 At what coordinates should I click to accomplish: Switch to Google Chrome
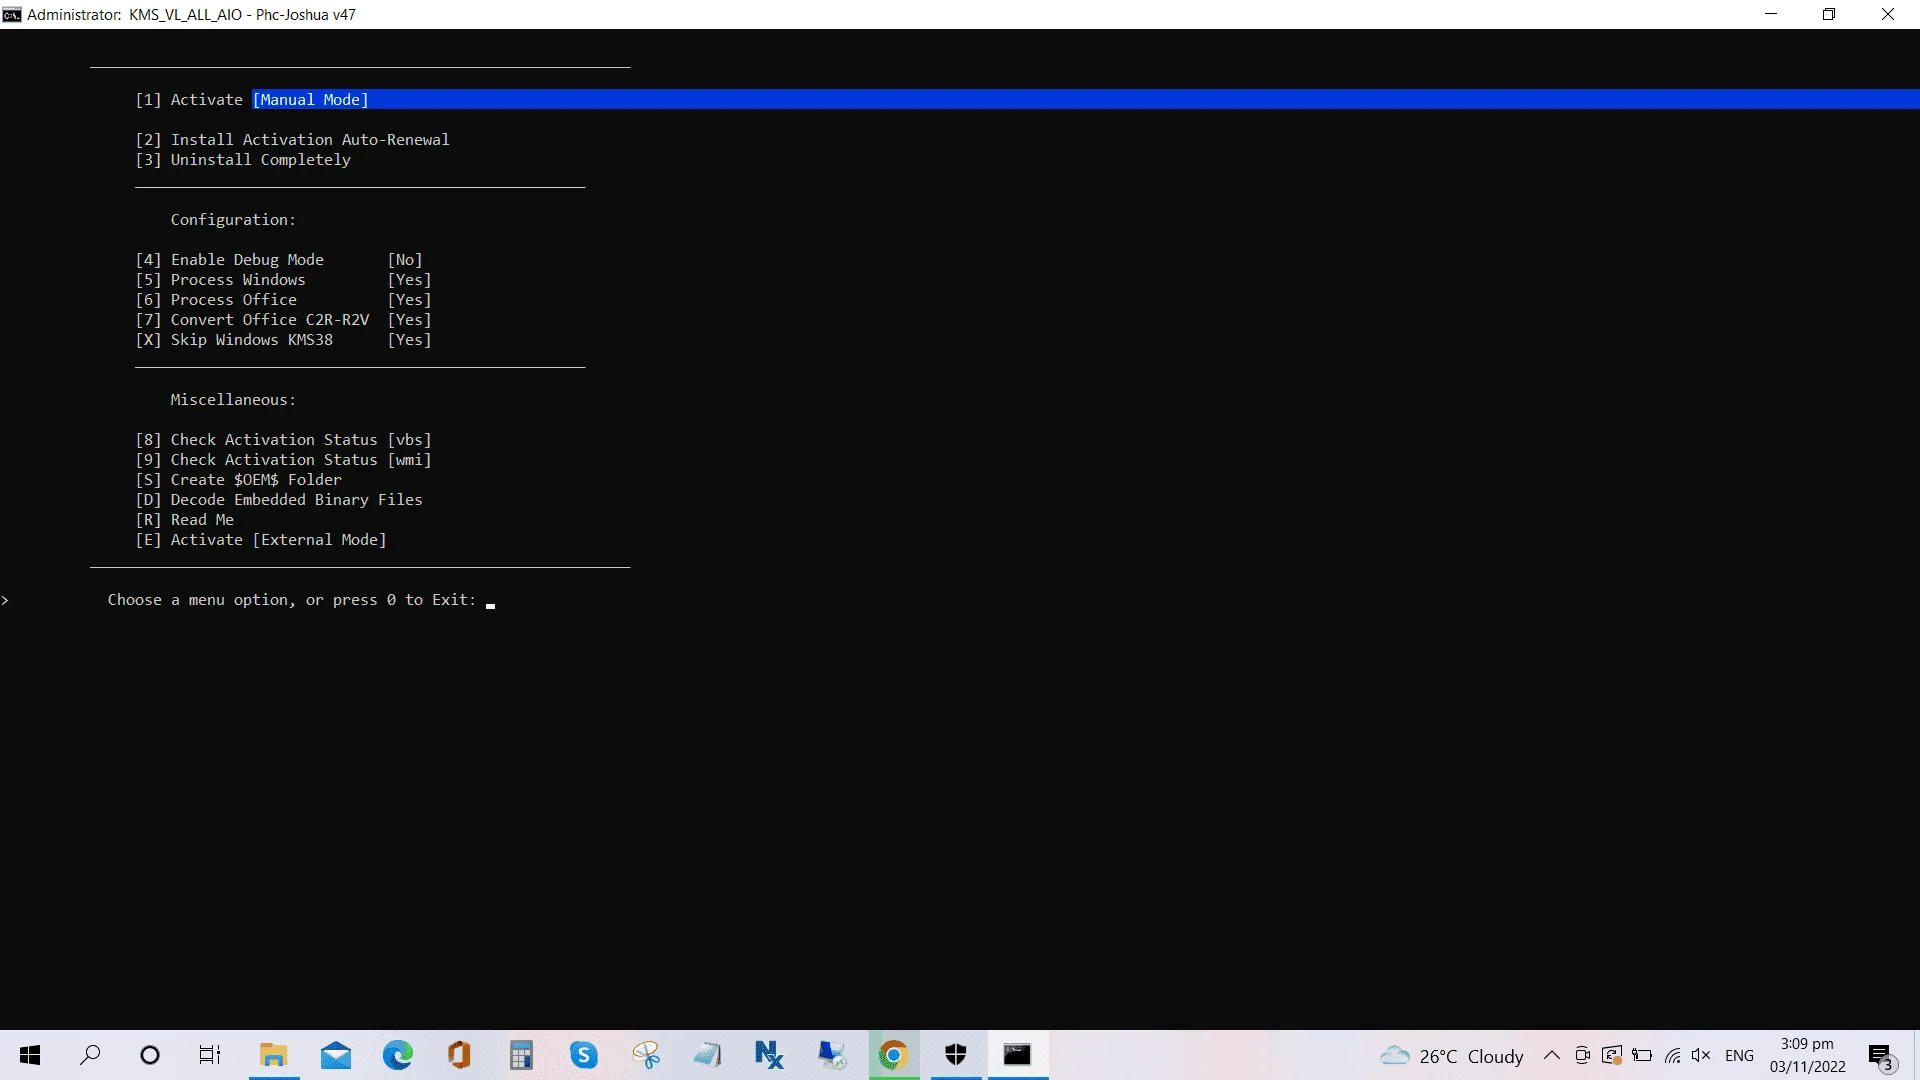point(893,1055)
